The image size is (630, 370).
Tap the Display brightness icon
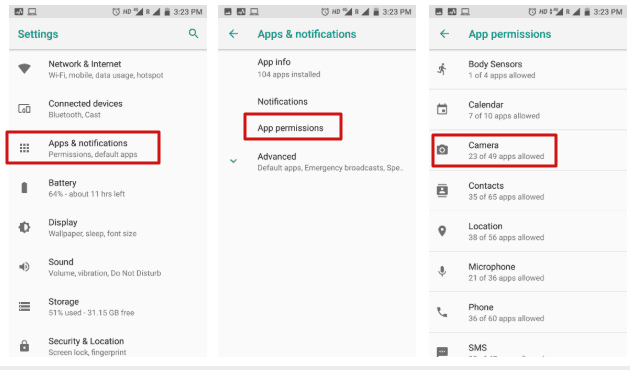(25, 227)
